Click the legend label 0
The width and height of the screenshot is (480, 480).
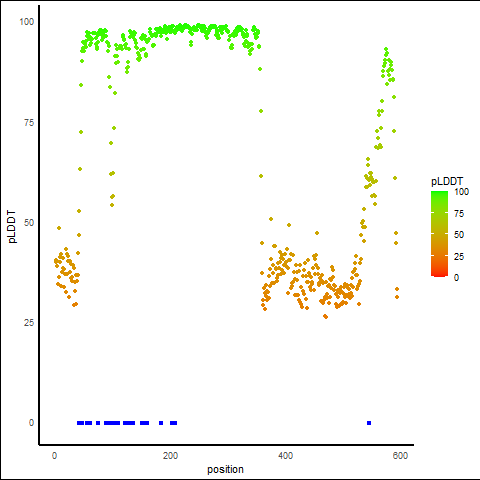(x=456, y=278)
